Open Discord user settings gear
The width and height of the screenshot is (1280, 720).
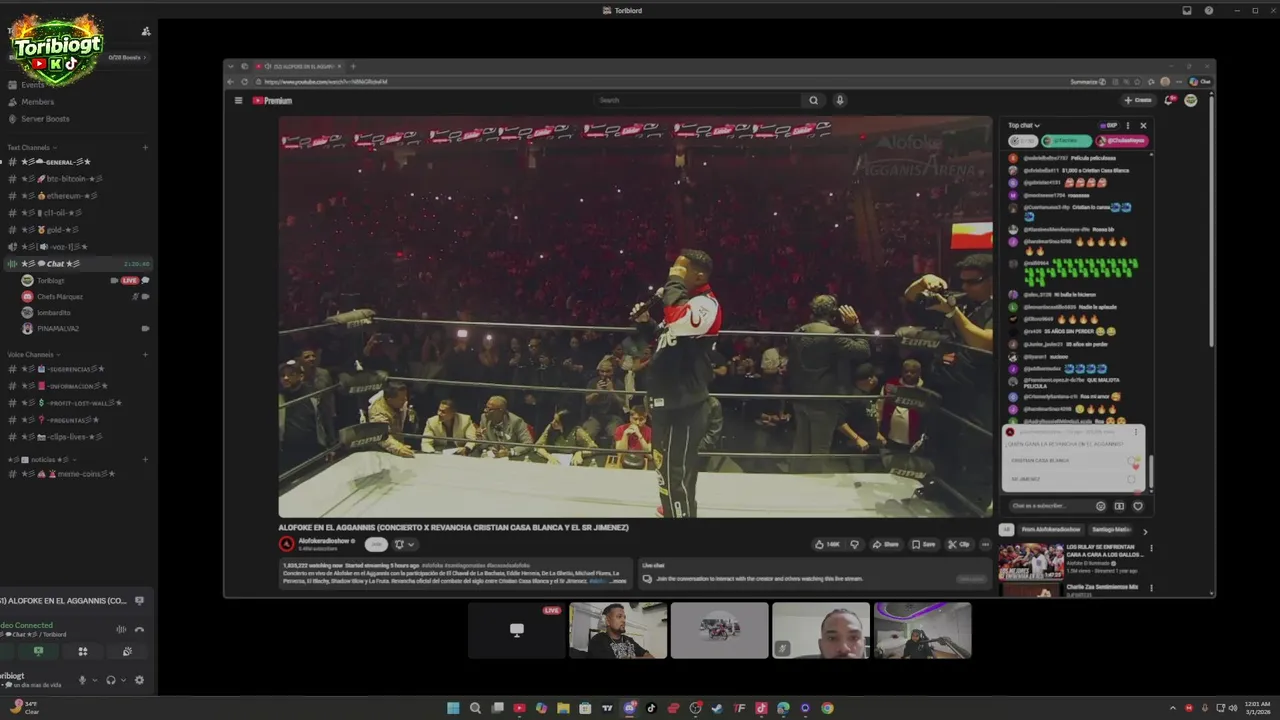(x=139, y=680)
